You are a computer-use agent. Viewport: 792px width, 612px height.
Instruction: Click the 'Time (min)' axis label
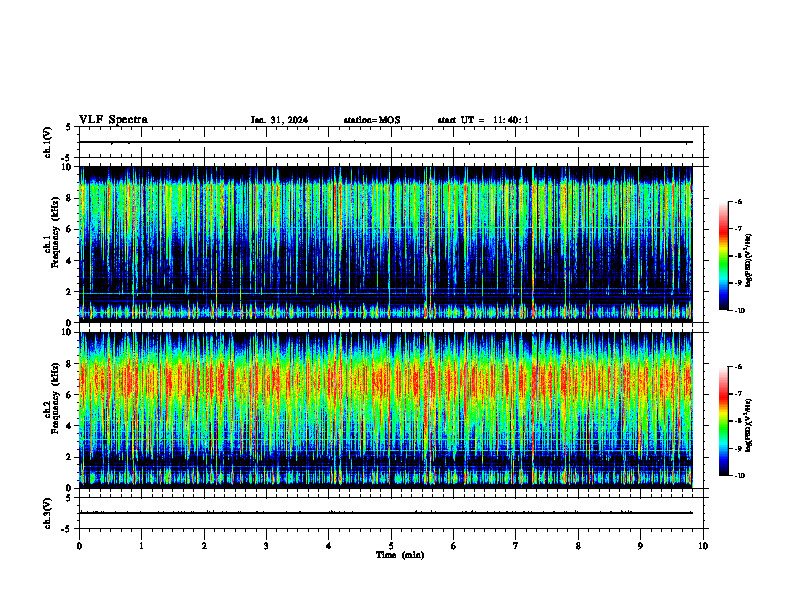pos(400,555)
